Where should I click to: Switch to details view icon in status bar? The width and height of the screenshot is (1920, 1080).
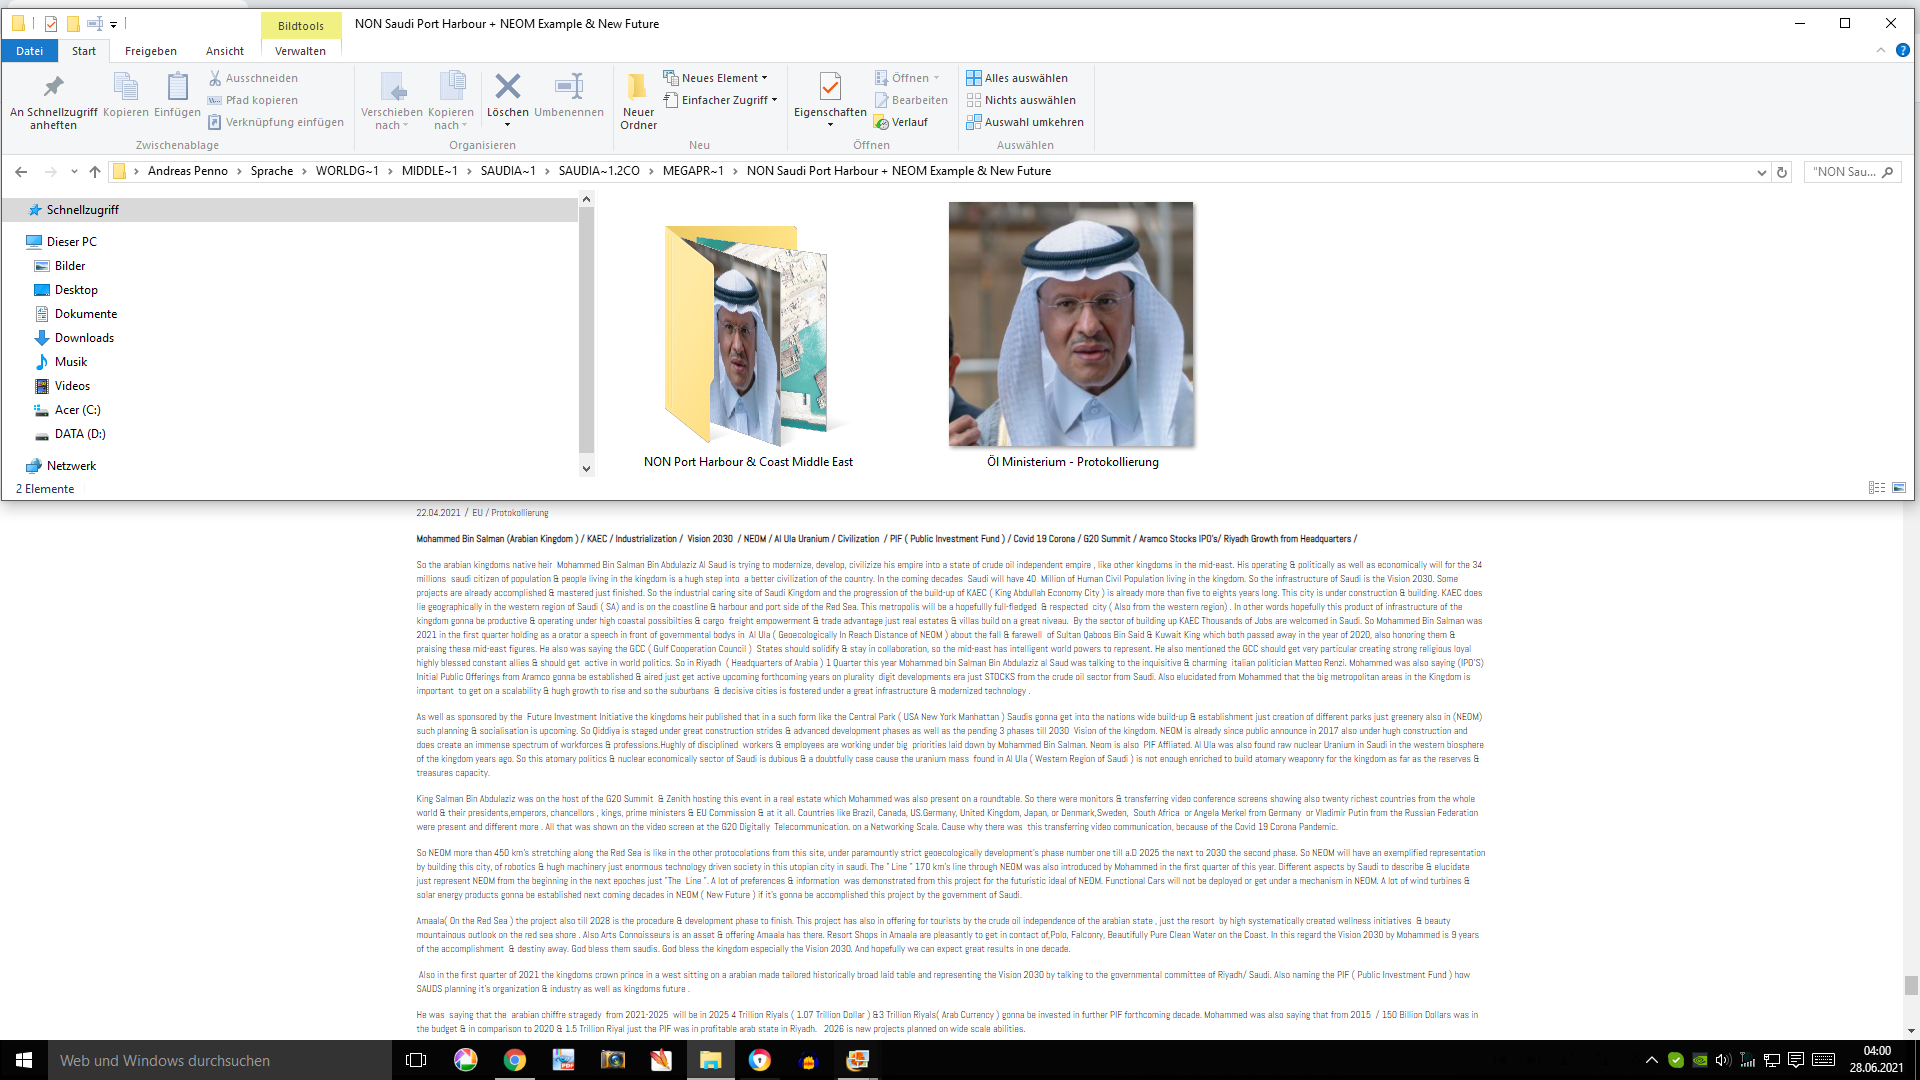tap(1876, 488)
